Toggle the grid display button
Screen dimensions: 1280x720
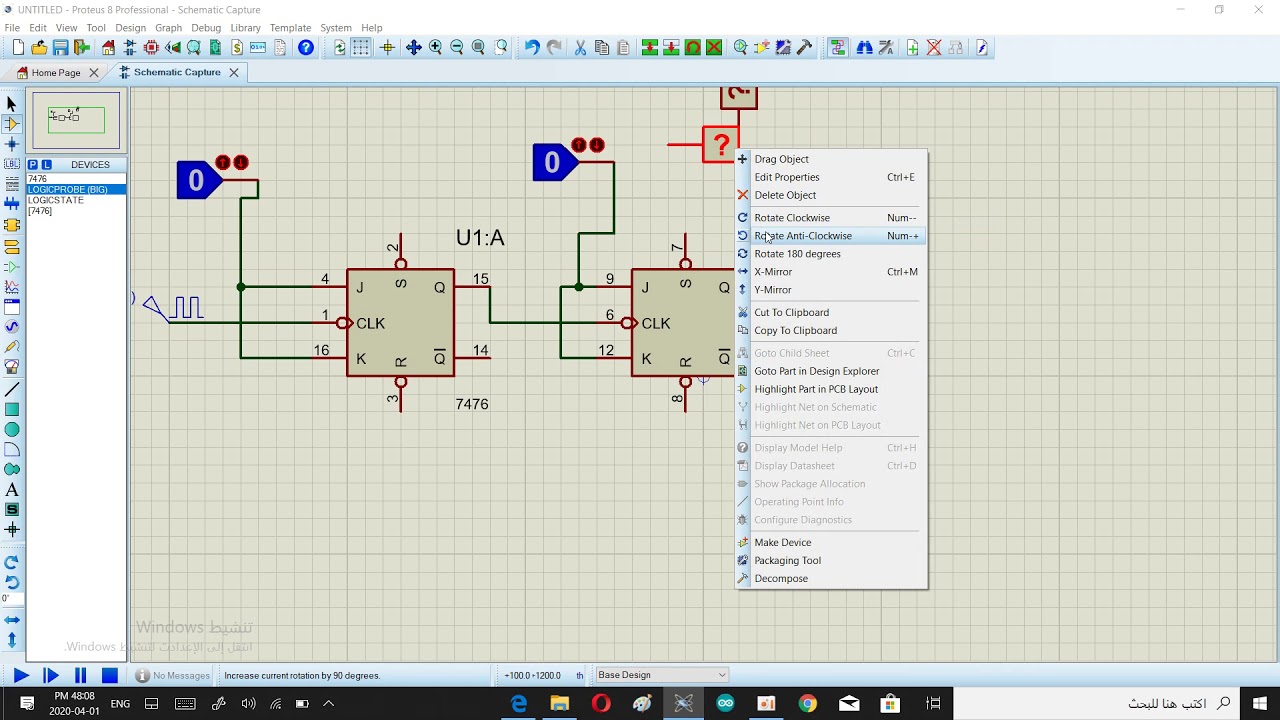361,47
